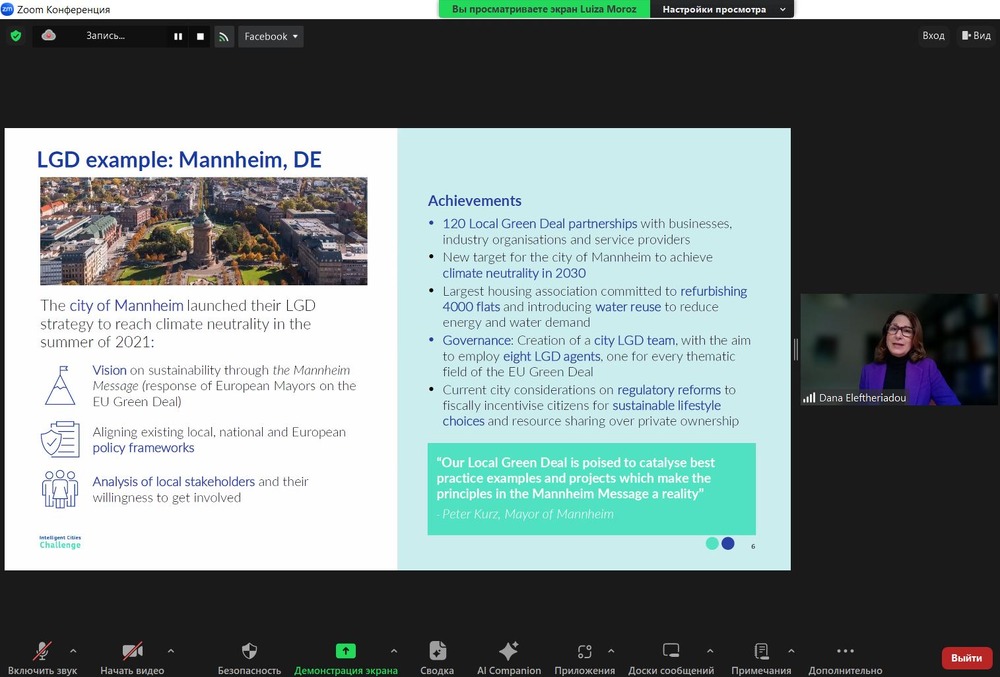
Task: Click Демонстрация экрана share screen icon
Action: pos(345,651)
